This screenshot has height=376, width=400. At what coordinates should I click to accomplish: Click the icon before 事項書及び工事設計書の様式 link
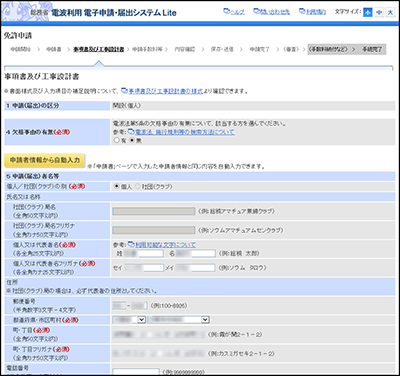124,91
